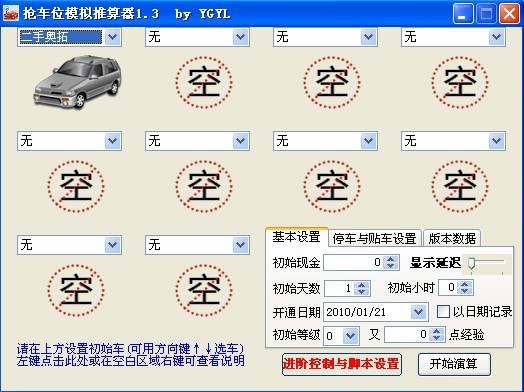Expand the middle row first slot car dropdown
Viewport: 524px width, 392px height.
click(x=112, y=141)
